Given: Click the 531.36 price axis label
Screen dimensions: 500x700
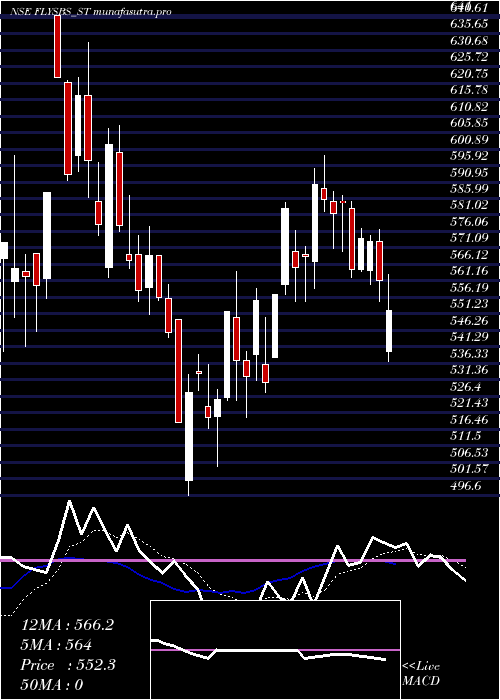Looking at the screenshot, I should click(470, 370).
